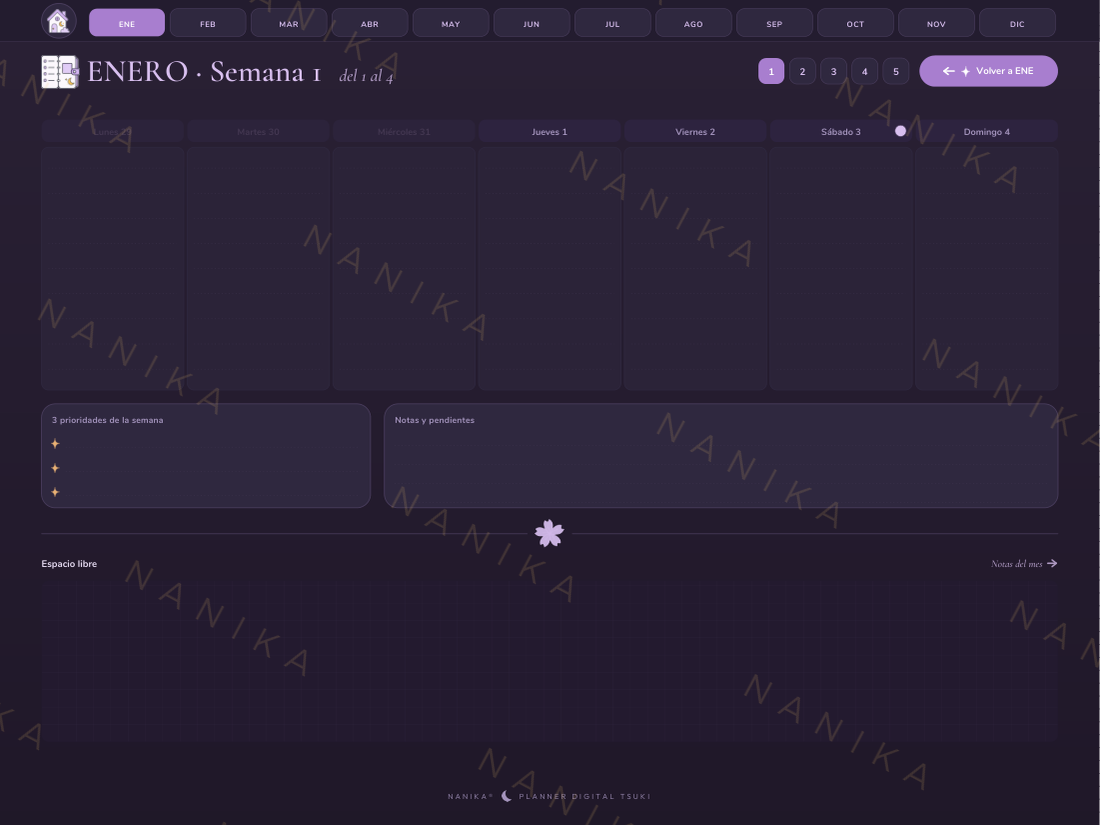Go to week 2 button
Screen dimensions: 1100x825
click(803, 72)
